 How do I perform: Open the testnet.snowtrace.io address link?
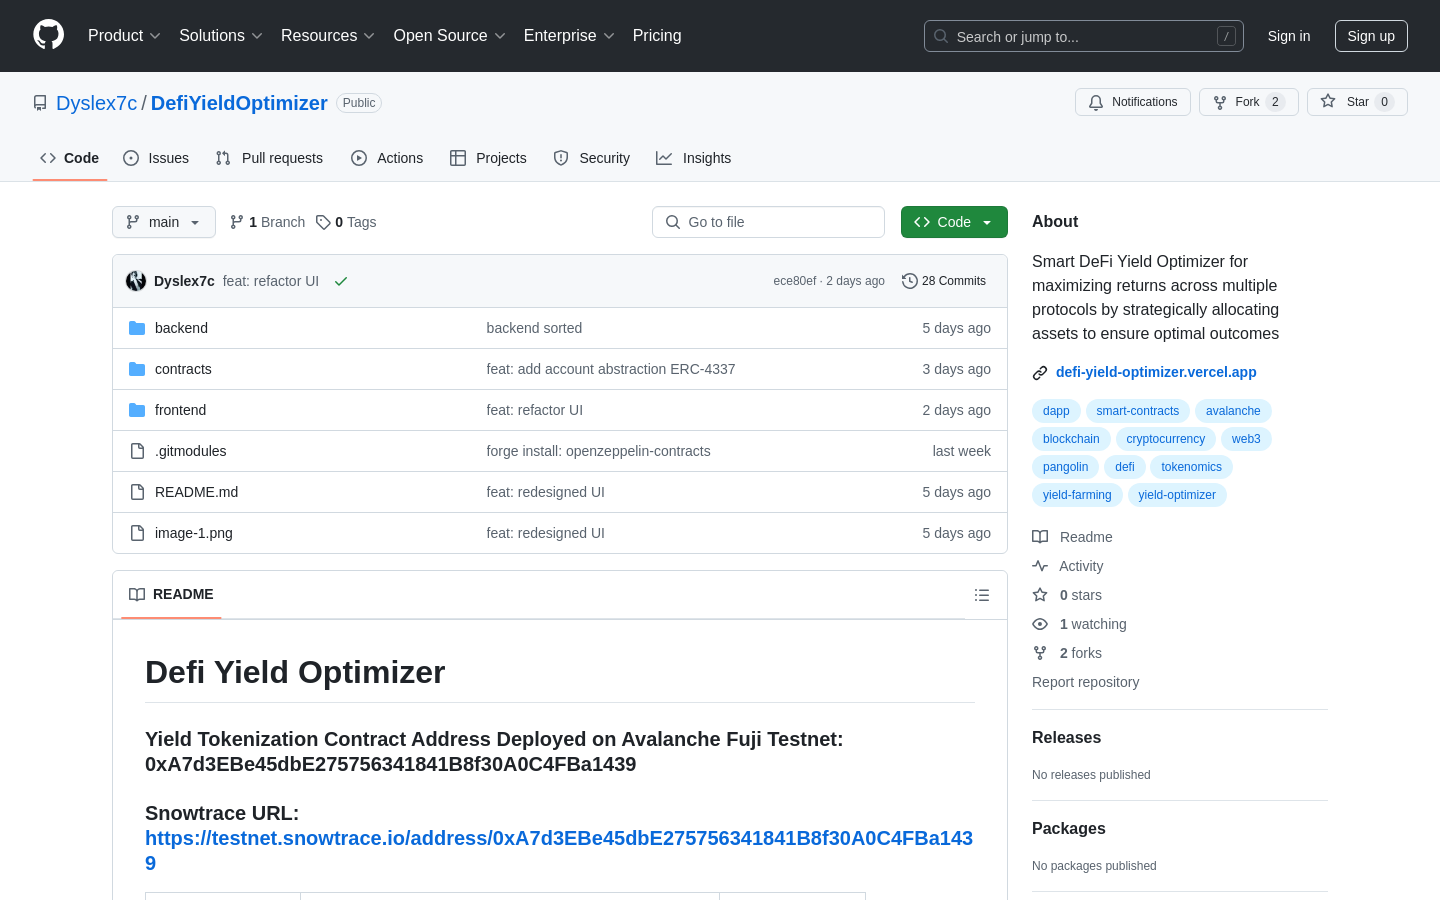click(559, 850)
